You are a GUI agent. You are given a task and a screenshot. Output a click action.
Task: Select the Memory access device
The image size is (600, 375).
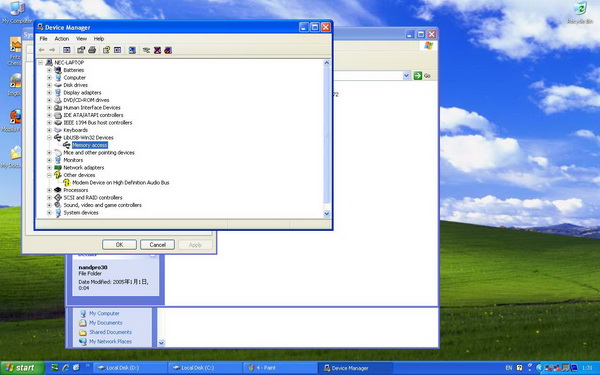point(90,145)
